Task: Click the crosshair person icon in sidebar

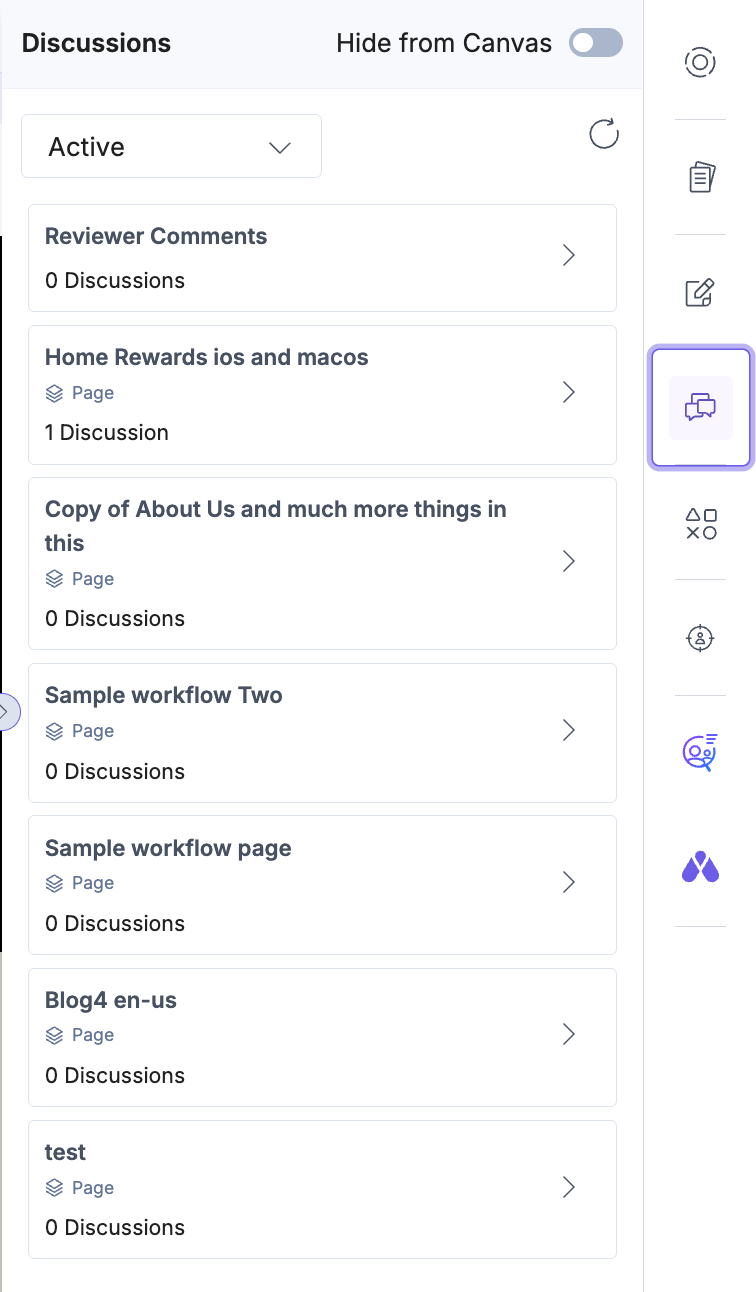Action: coord(700,637)
